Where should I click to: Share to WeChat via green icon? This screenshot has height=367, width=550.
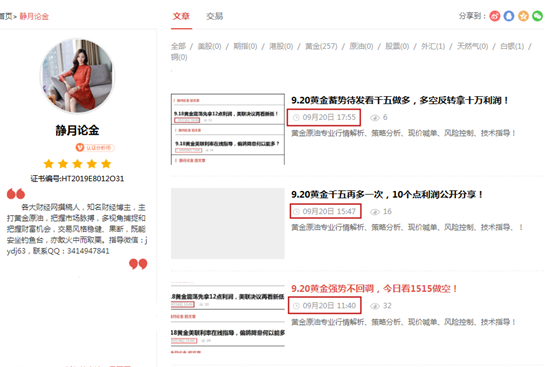tap(537, 16)
